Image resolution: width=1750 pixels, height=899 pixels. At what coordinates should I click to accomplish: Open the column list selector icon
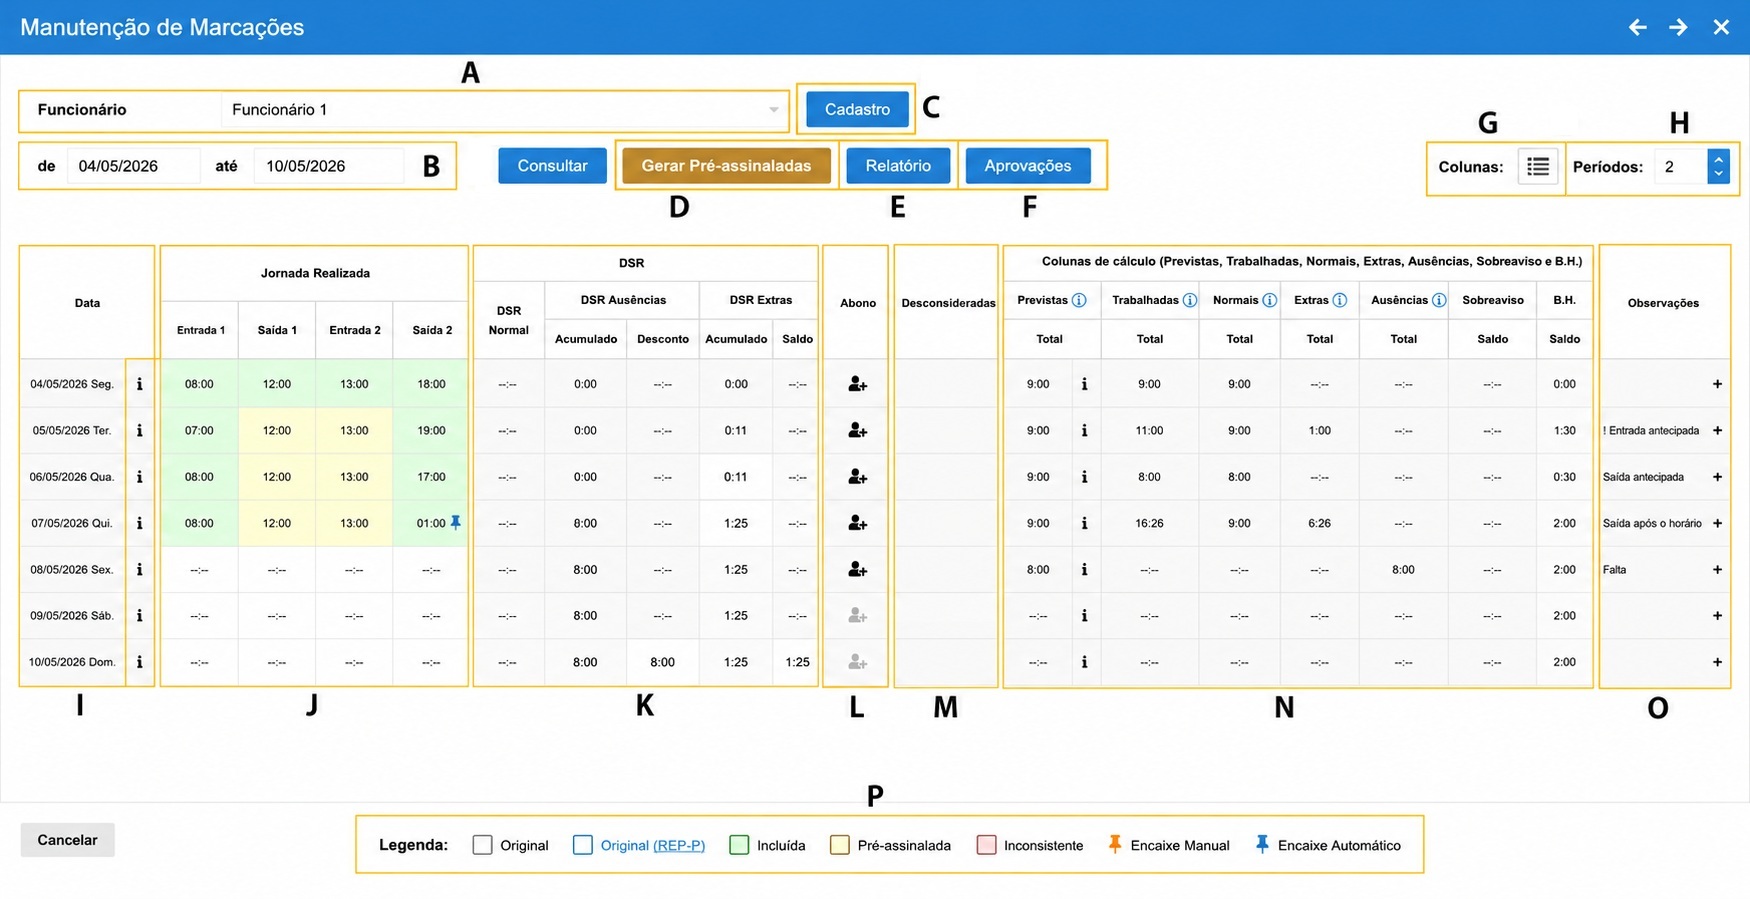tap(1538, 166)
